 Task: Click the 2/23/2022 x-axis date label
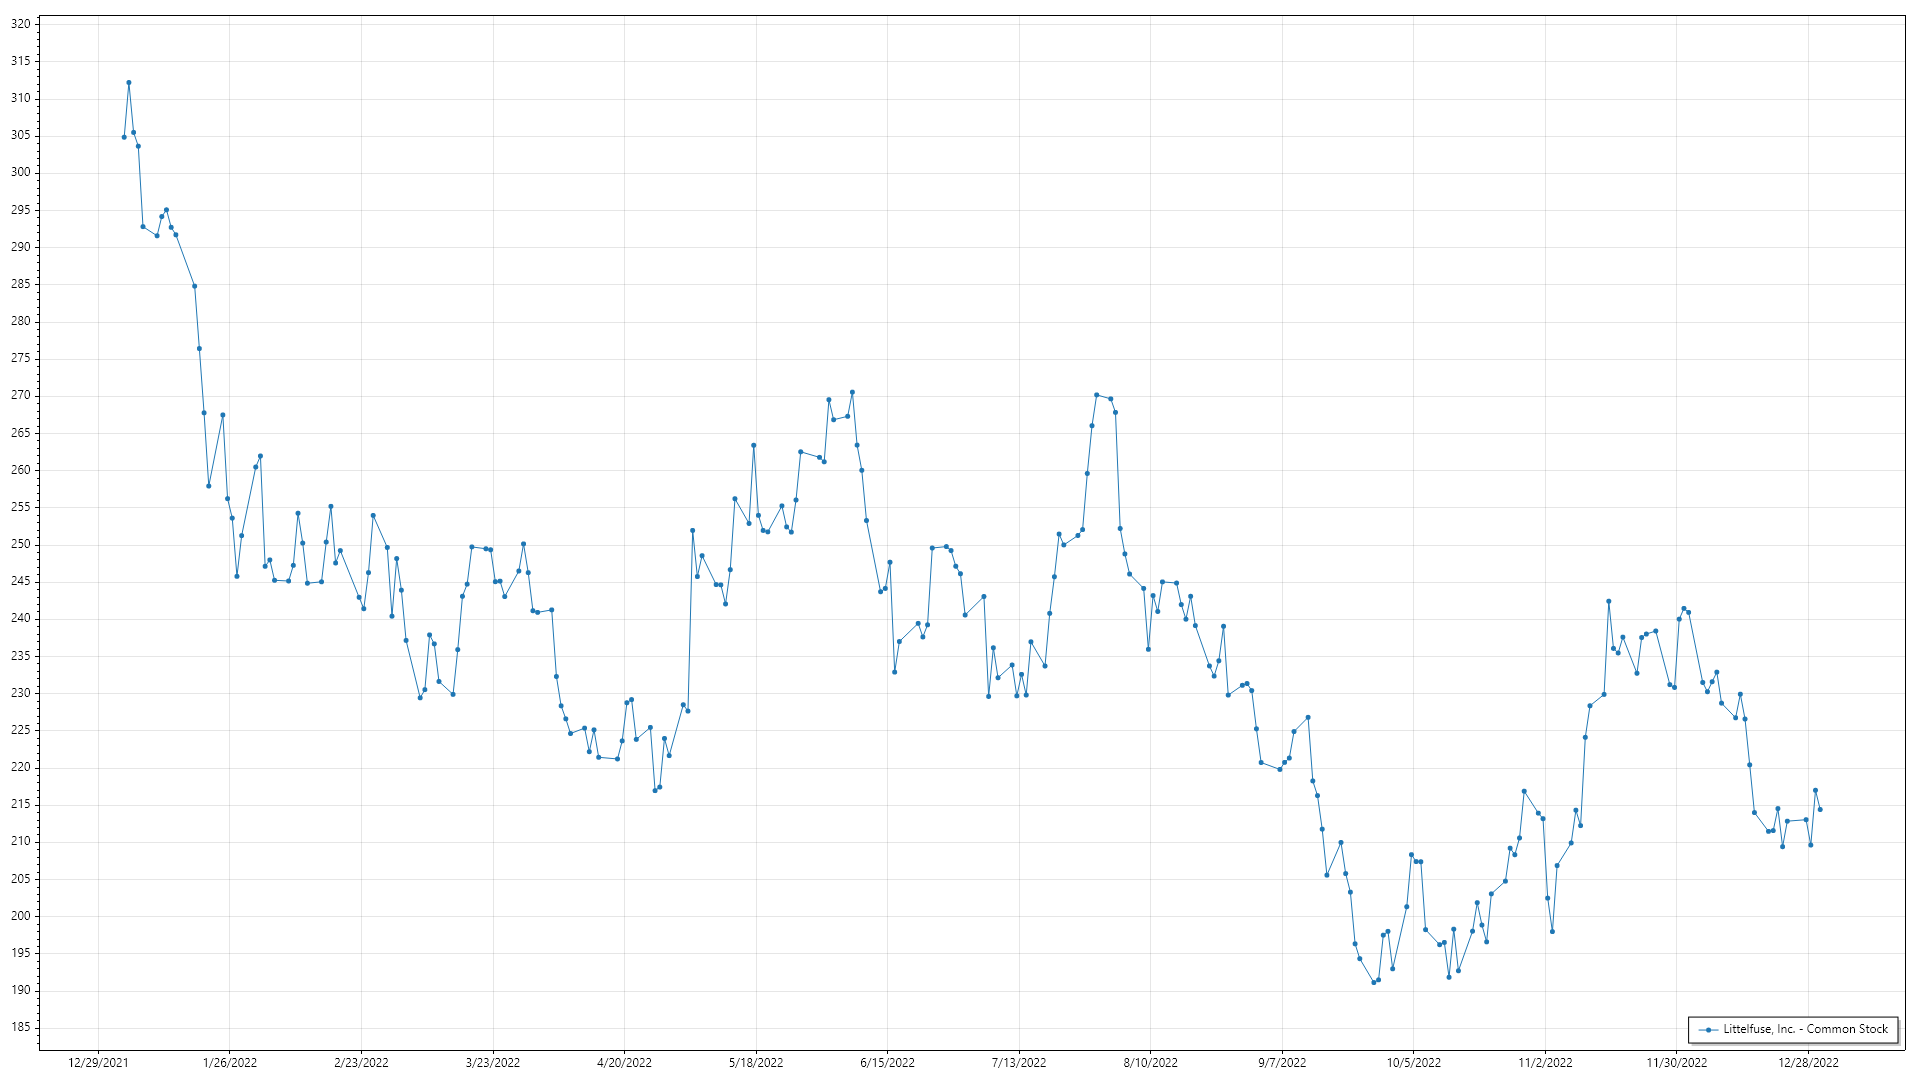pyautogui.click(x=361, y=1062)
